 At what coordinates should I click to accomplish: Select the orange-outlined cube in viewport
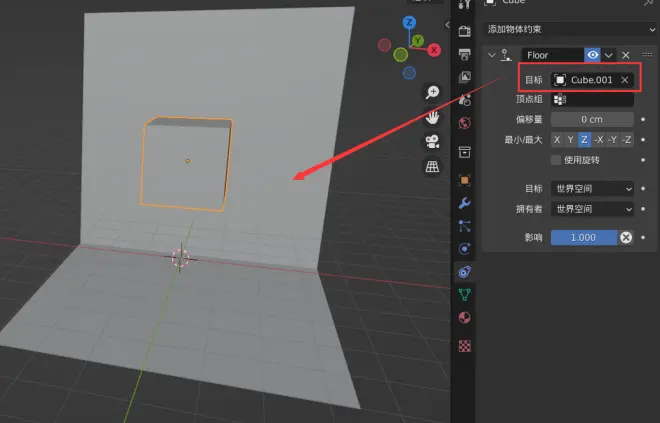pos(186,164)
